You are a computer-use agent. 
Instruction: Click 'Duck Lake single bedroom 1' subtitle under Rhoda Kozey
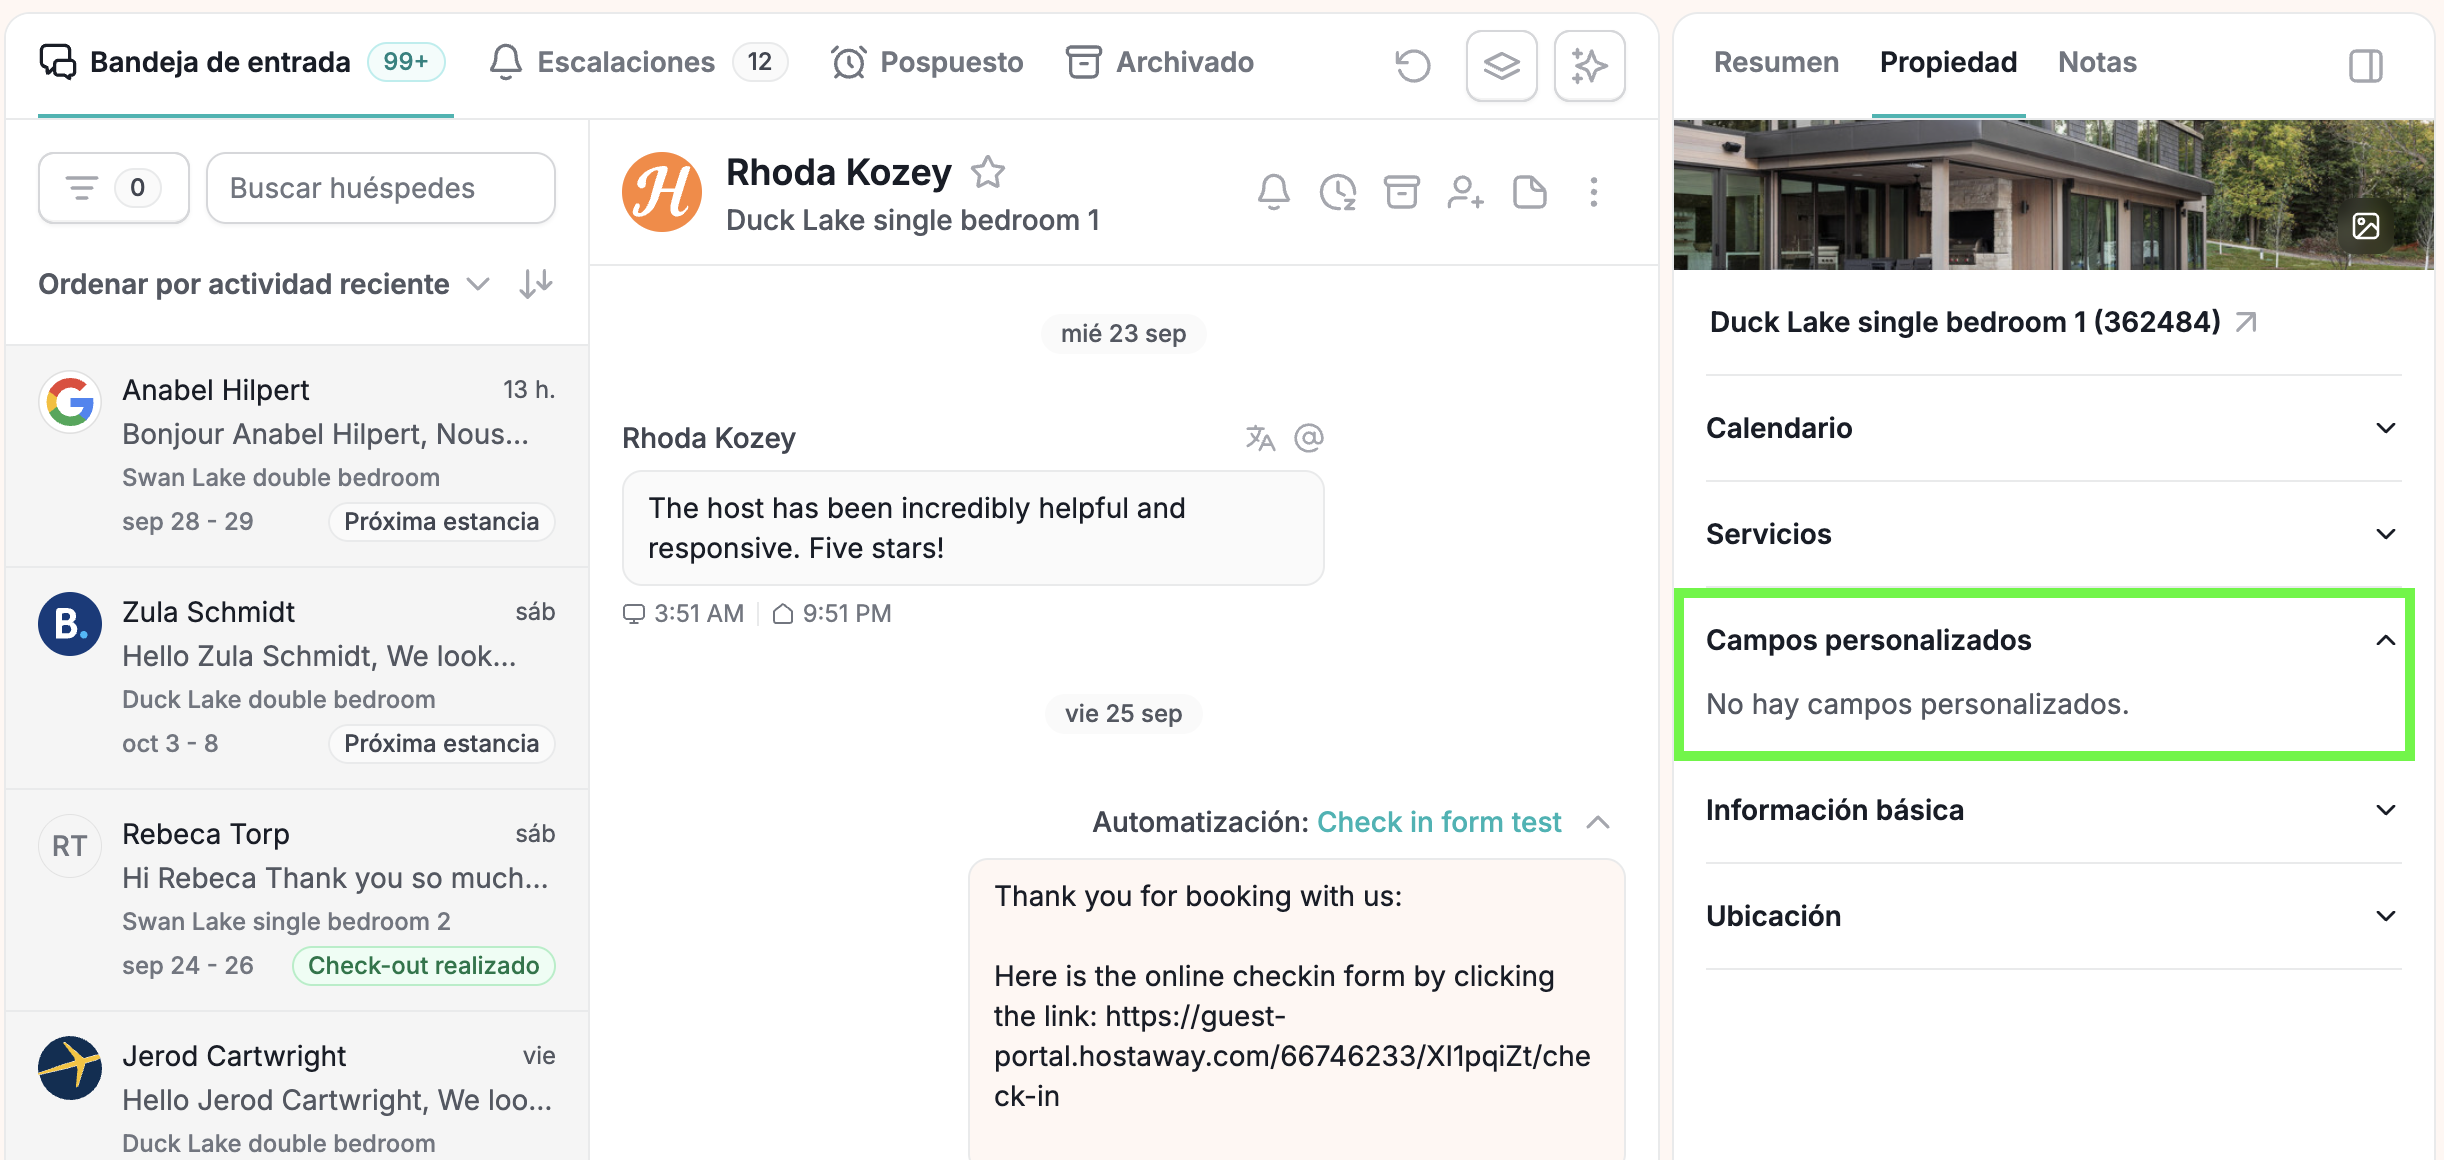coord(913,220)
